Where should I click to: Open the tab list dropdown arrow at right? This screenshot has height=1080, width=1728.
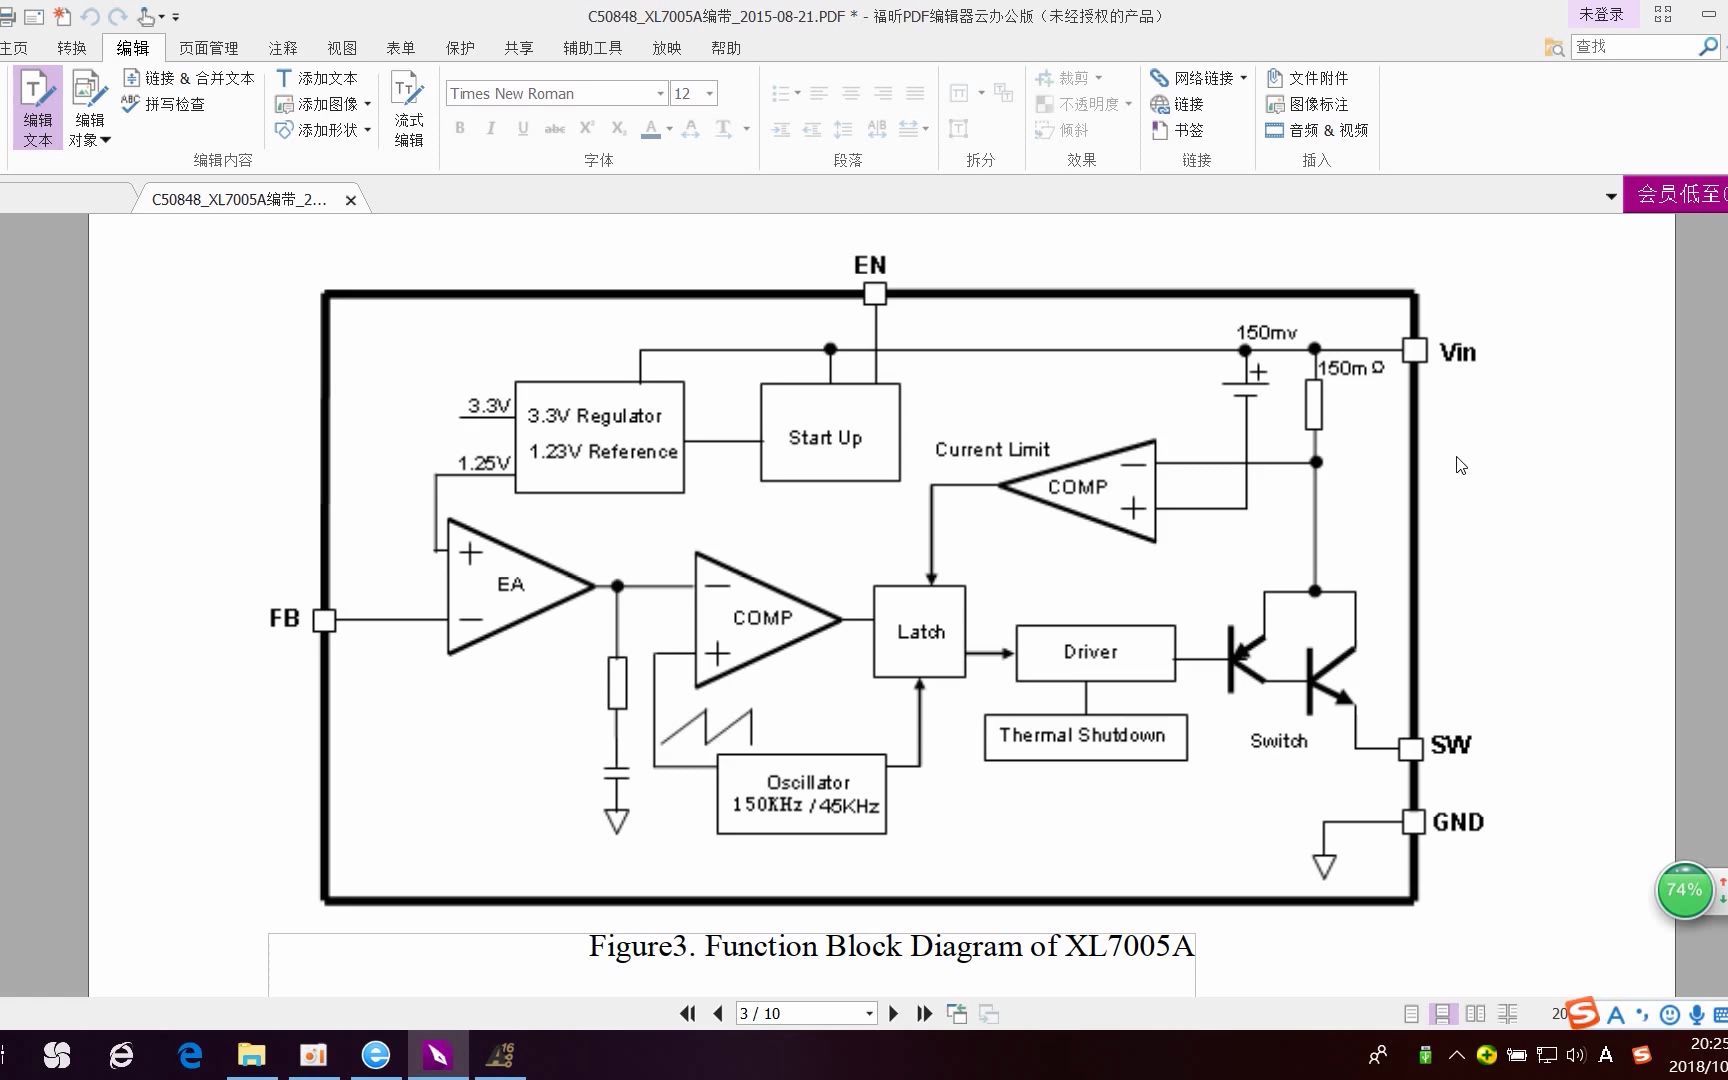coord(1611,196)
